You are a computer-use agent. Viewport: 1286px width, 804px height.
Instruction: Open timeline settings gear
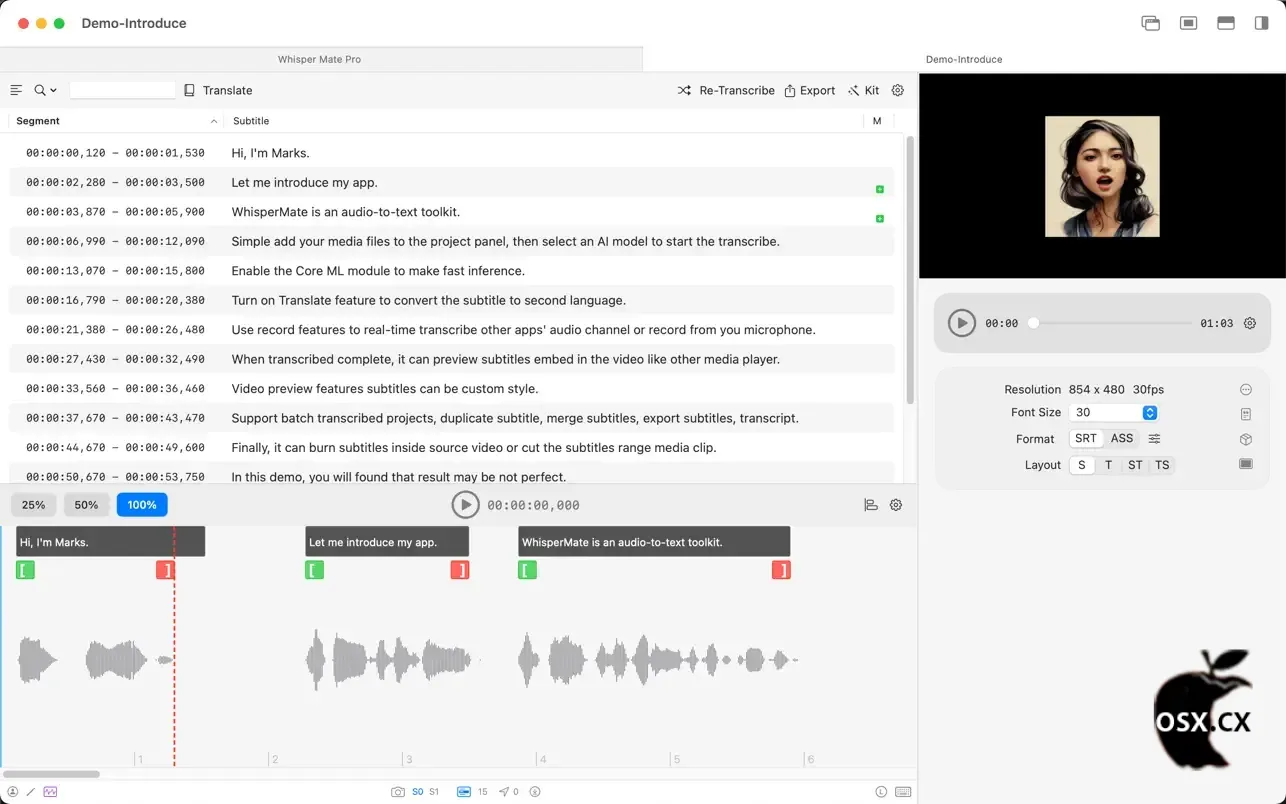[x=896, y=505]
